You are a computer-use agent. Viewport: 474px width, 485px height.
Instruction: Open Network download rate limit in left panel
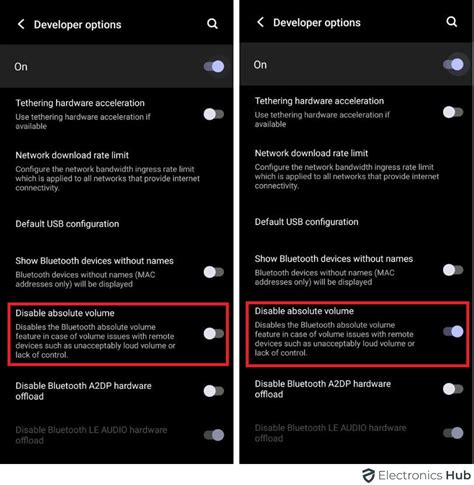(x=117, y=171)
